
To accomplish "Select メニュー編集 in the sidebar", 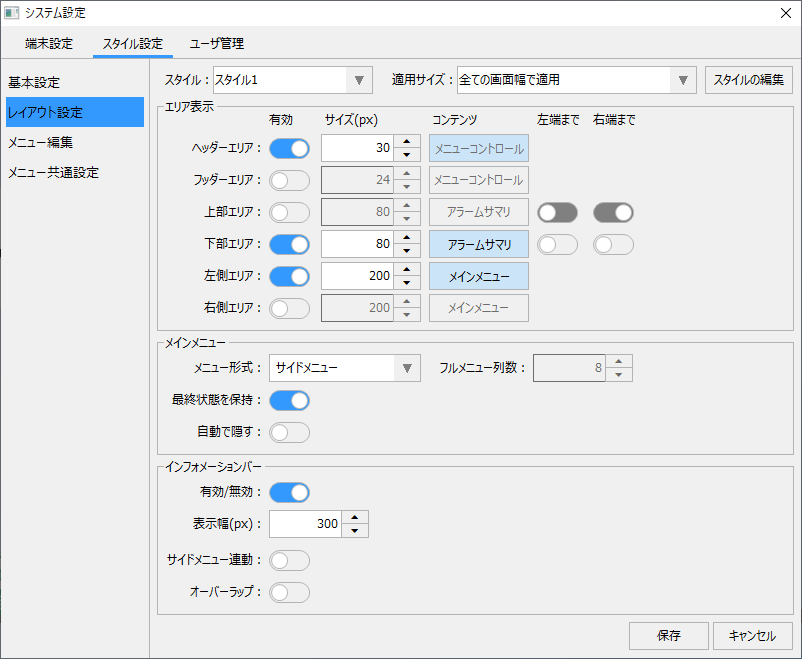I will (x=40, y=142).
